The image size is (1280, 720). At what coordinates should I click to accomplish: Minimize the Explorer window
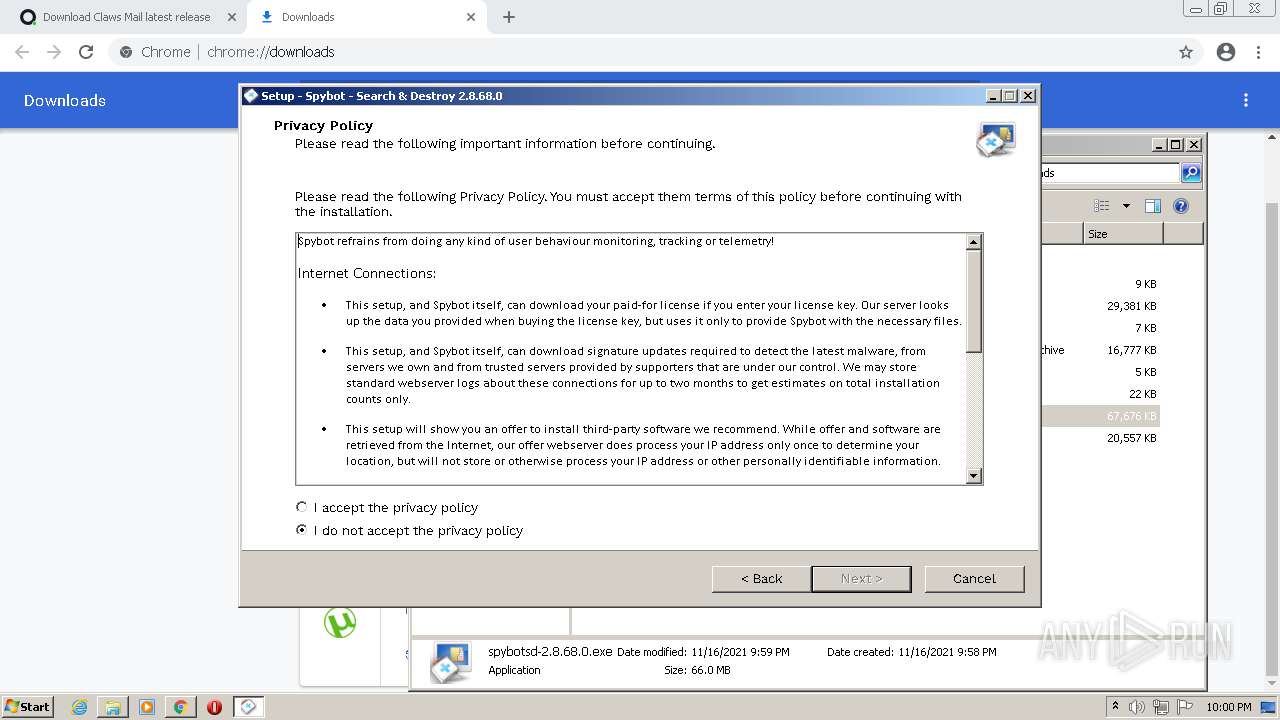point(1159,145)
